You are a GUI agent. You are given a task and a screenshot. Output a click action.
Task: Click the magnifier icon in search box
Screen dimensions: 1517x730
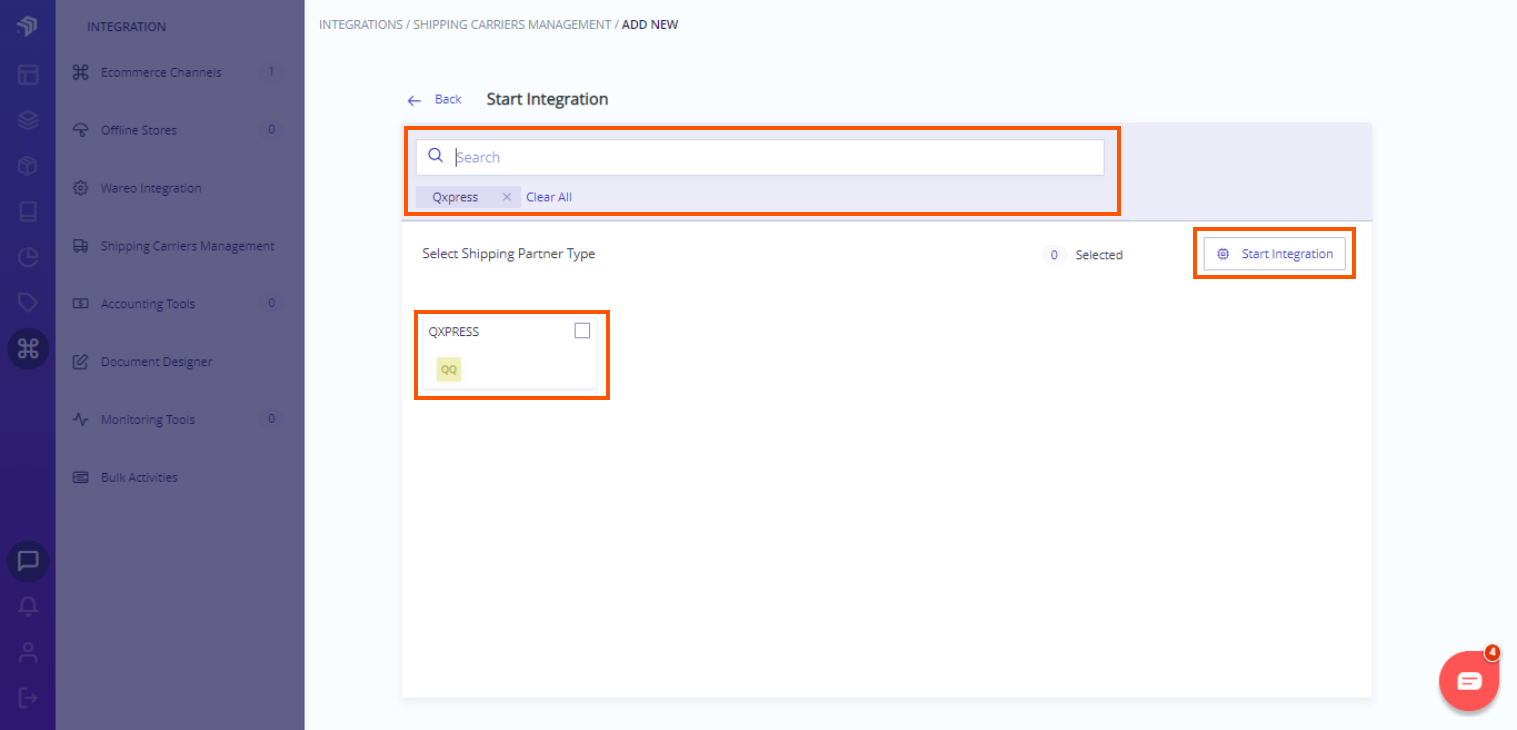(435, 155)
